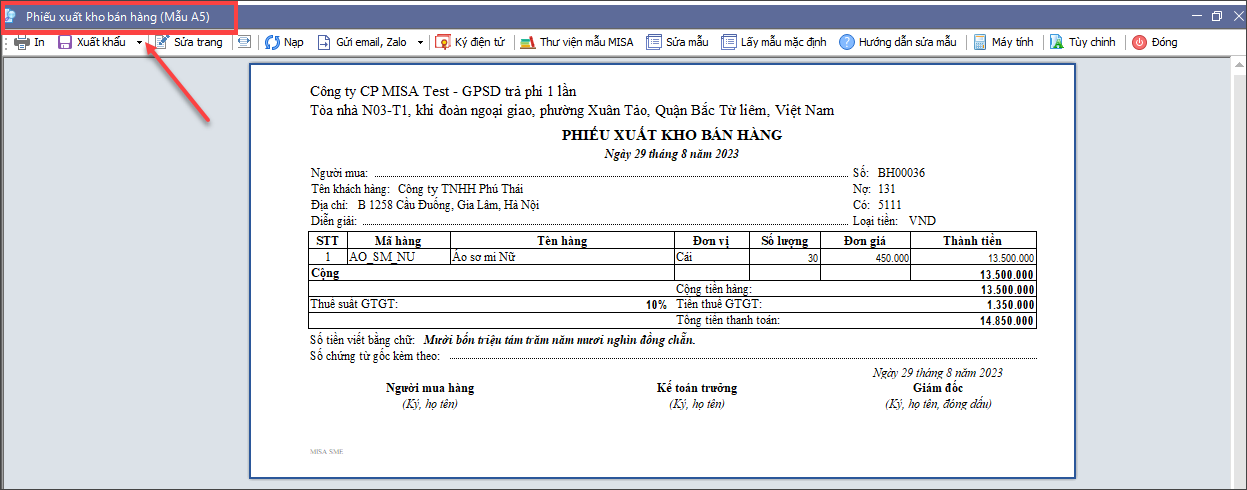The image size is (1247, 490).
Task: Click the Sửa mẫu template icon
Action: click(654, 43)
